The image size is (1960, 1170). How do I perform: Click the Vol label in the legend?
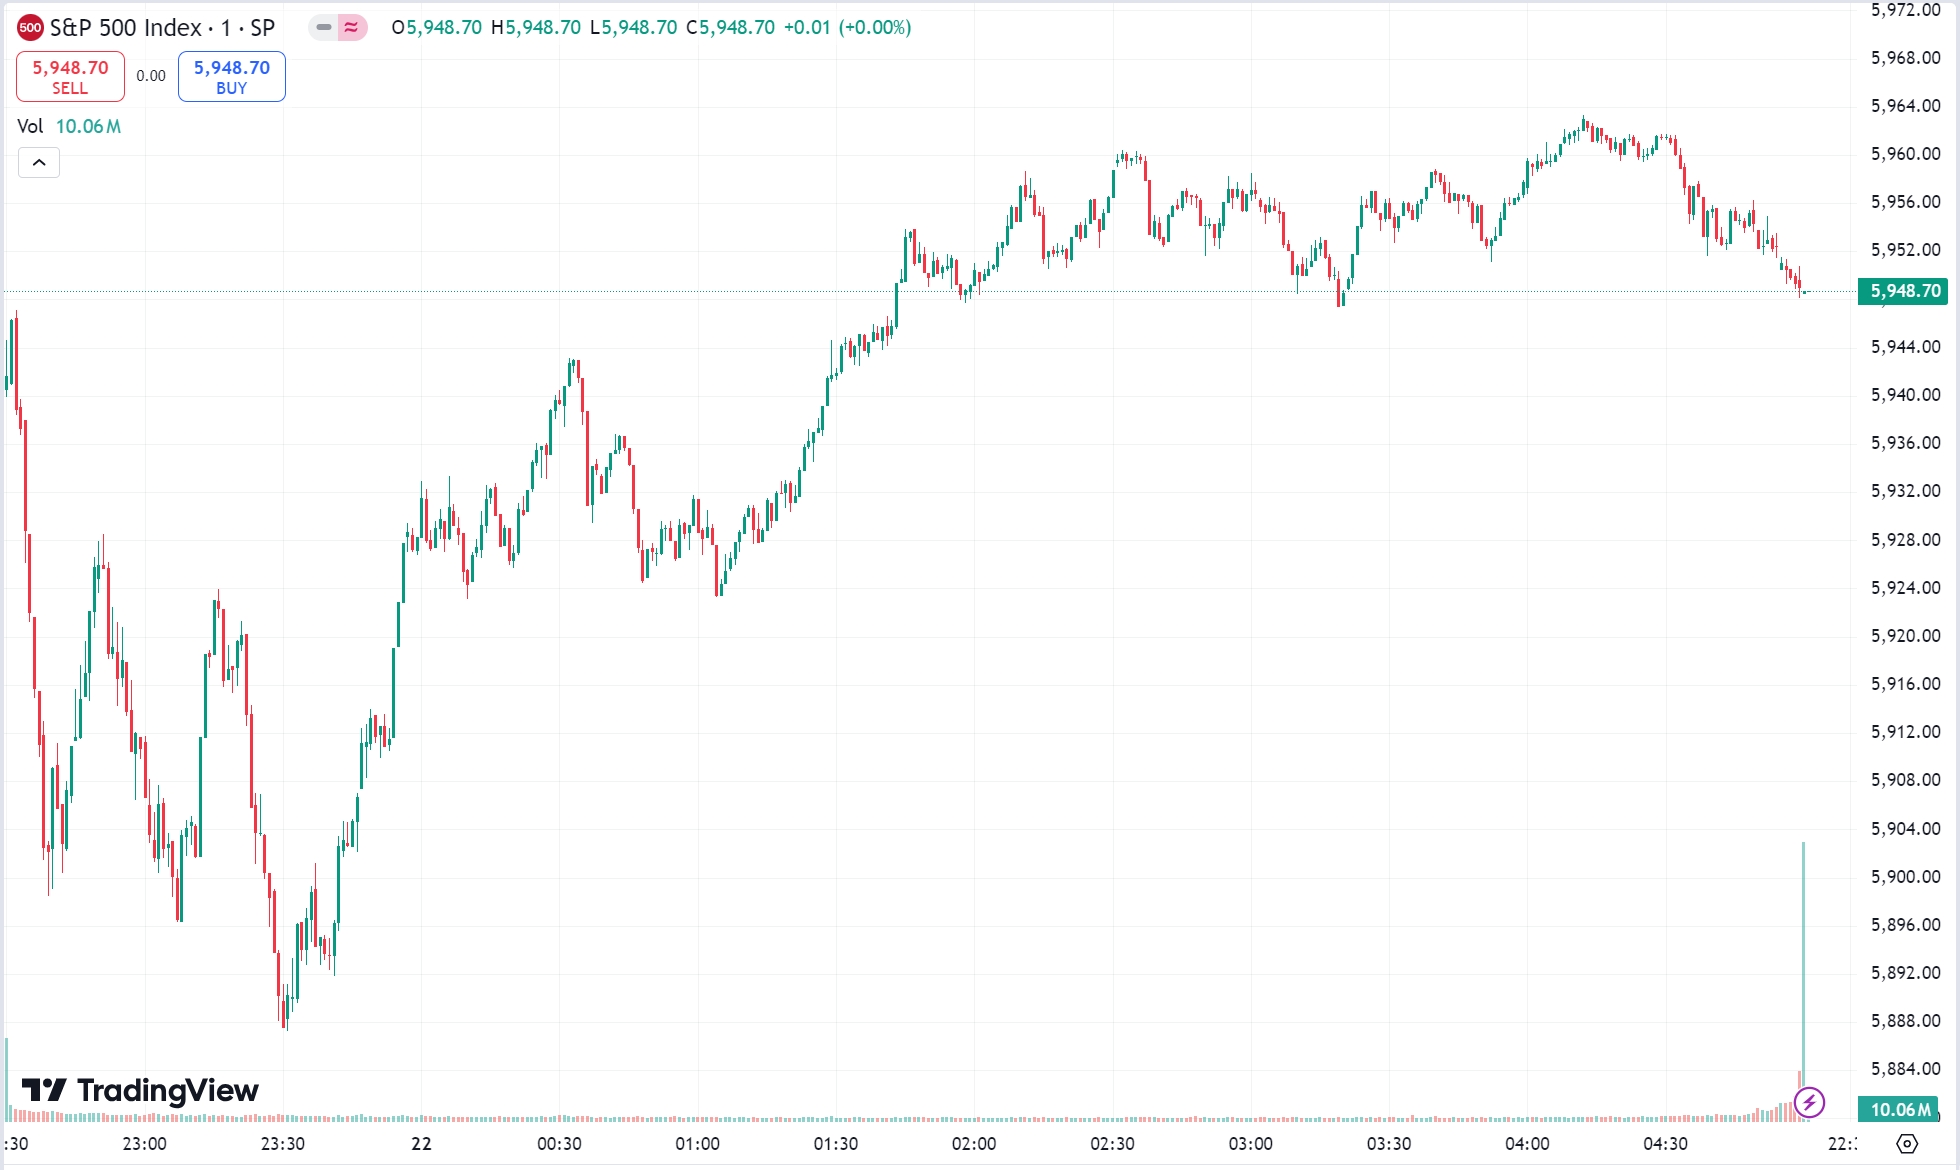(x=30, y=127)
